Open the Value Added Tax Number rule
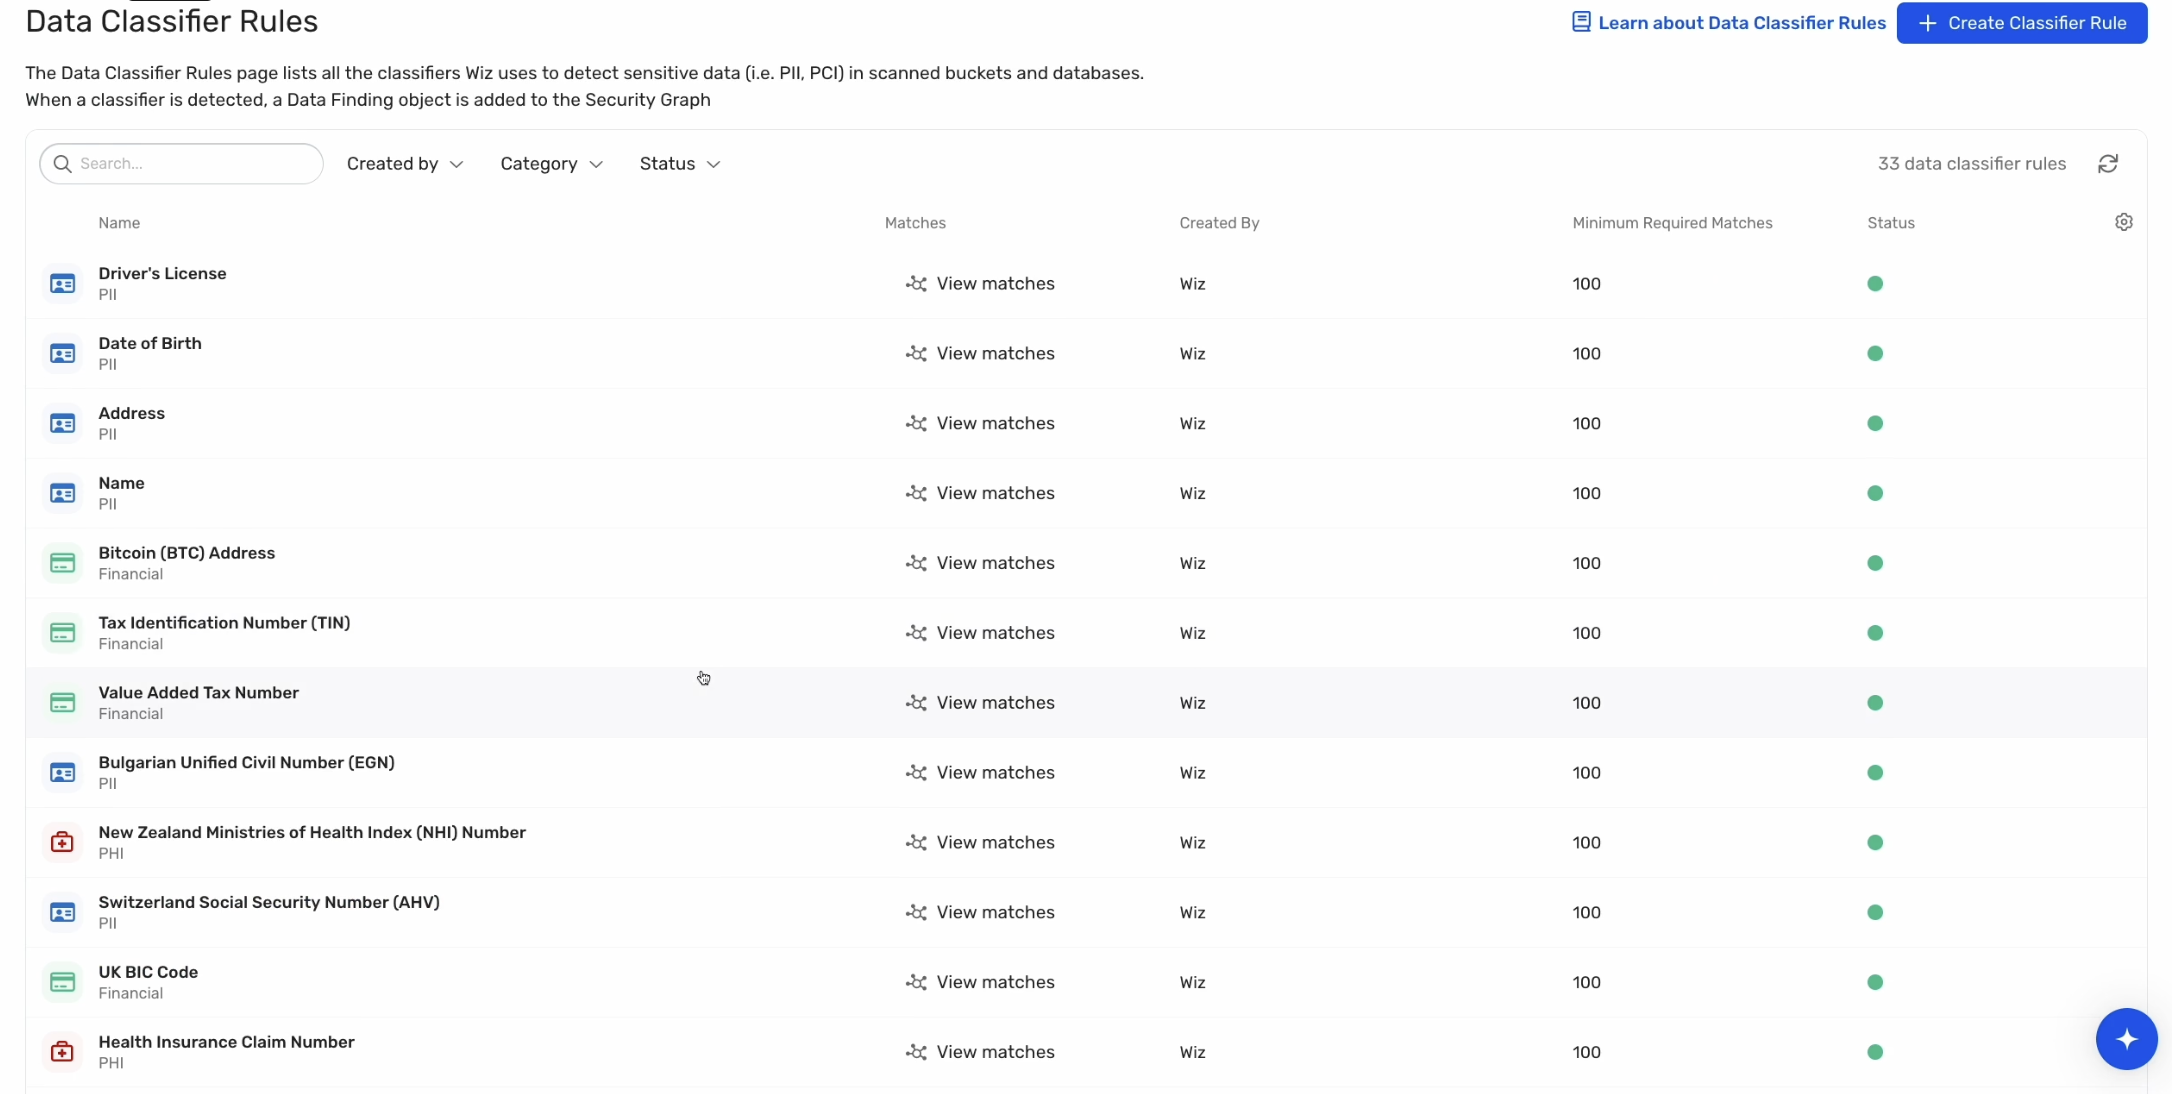 click(x=198, y=693)
